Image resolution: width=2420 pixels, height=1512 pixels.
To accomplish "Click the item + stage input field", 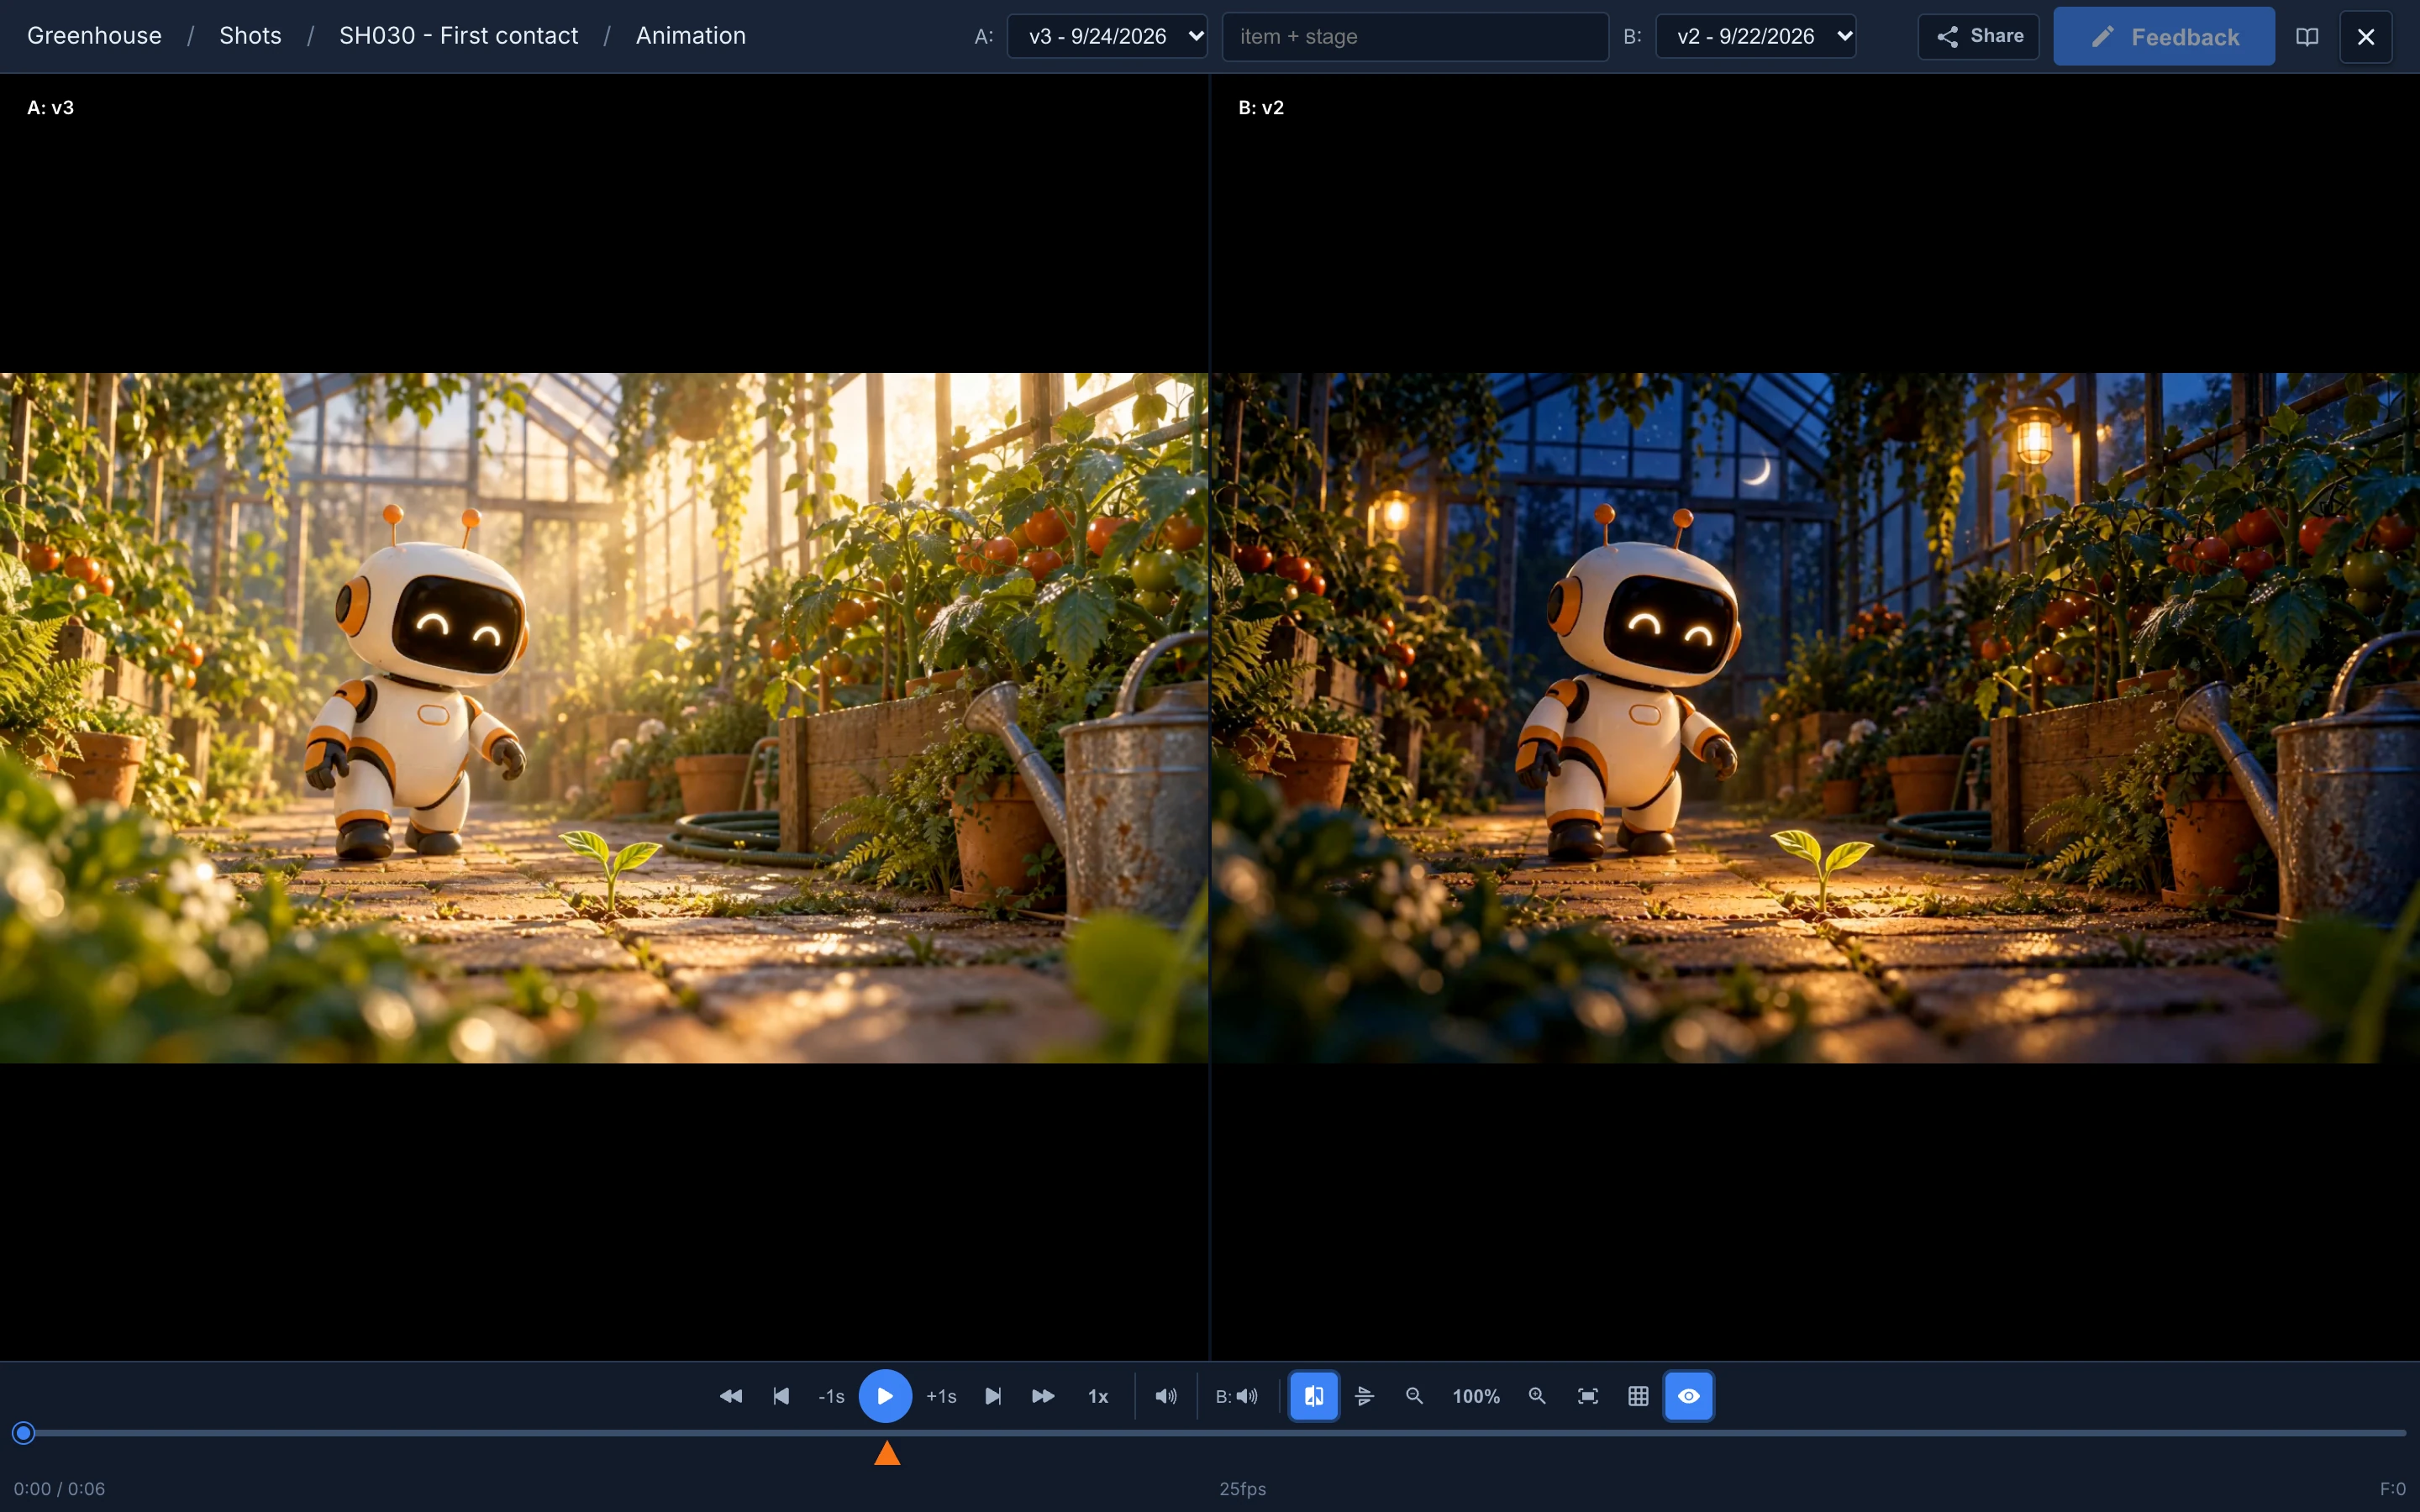I will [1415, 37].
